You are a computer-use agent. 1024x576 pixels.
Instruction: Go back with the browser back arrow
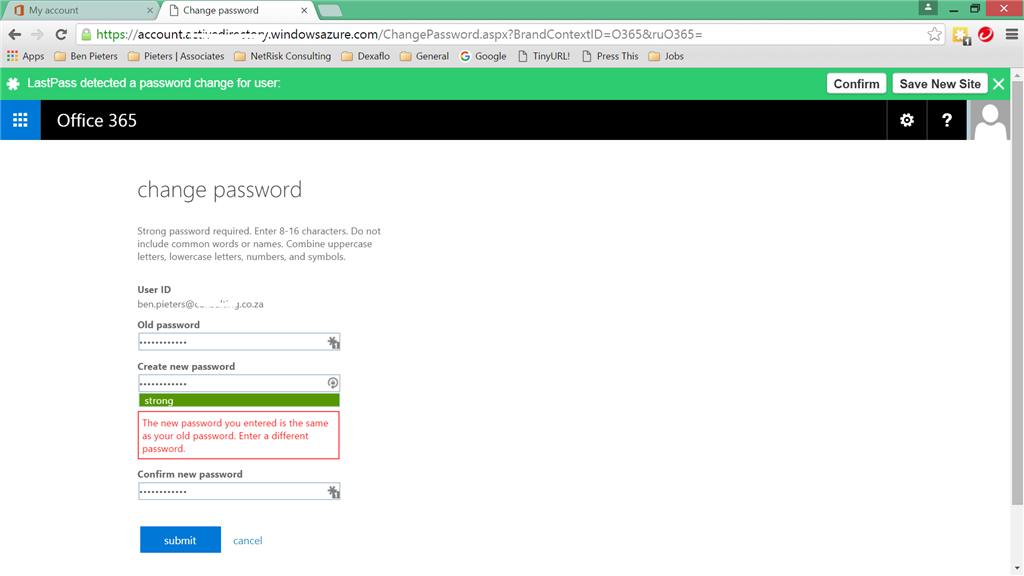coord(14,35)
